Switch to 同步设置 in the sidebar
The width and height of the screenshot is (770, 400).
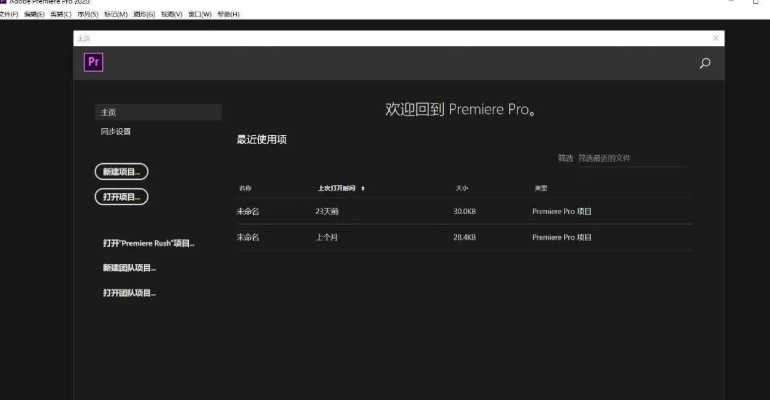[116, 131]
